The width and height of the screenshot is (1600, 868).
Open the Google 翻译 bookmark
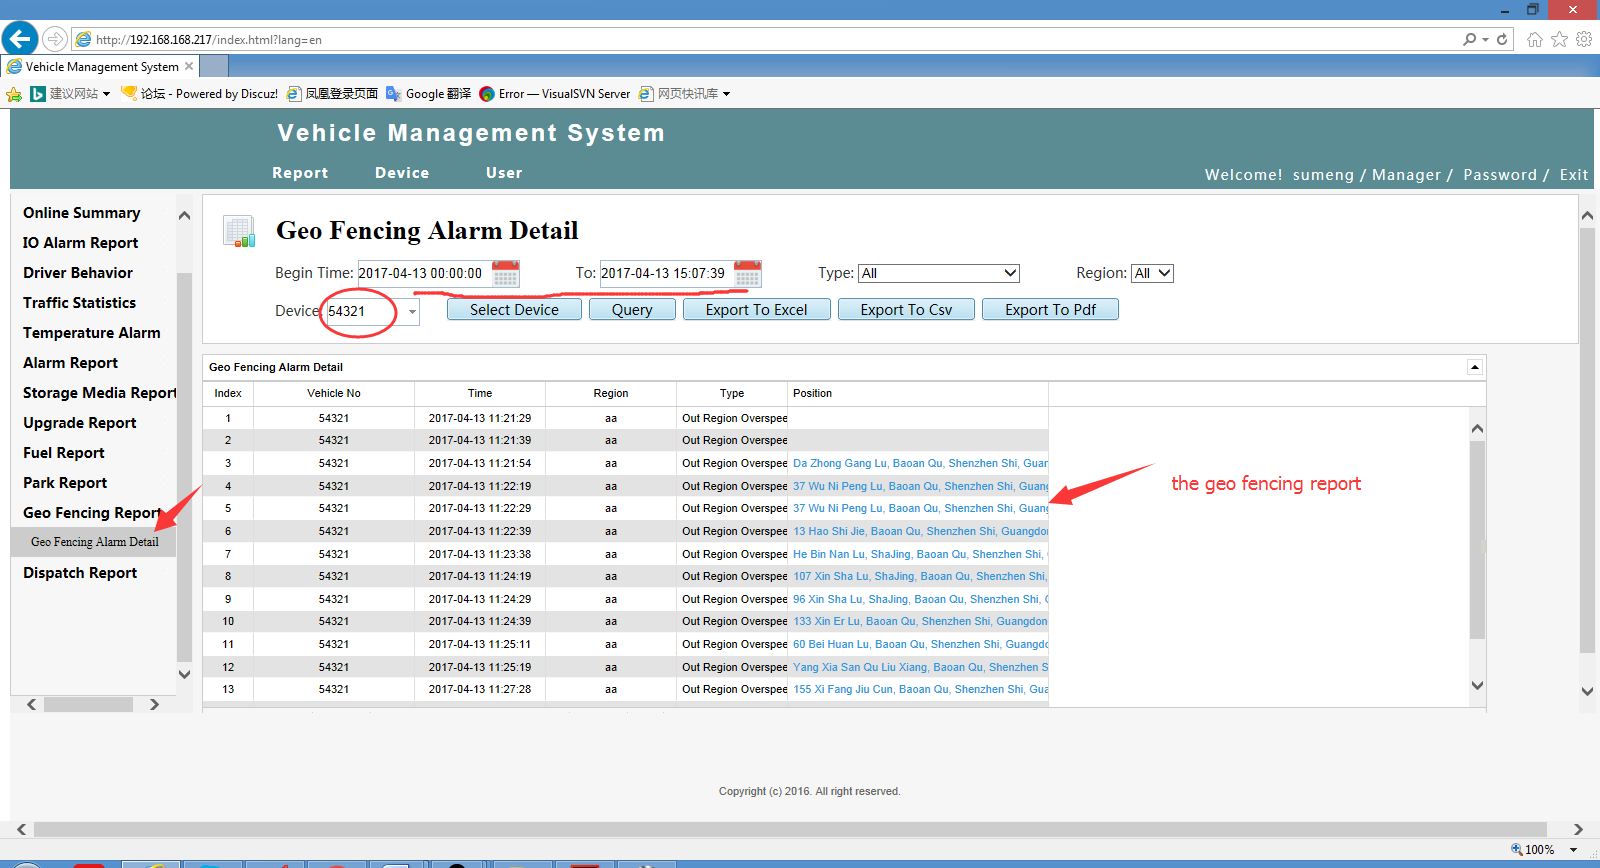click(428, 94)
